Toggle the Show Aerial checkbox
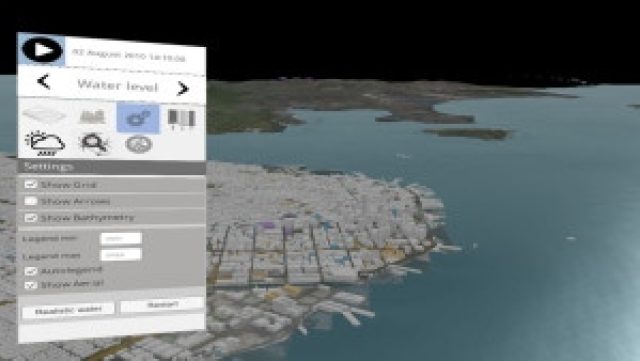The image size is (640, 361). 31,285
